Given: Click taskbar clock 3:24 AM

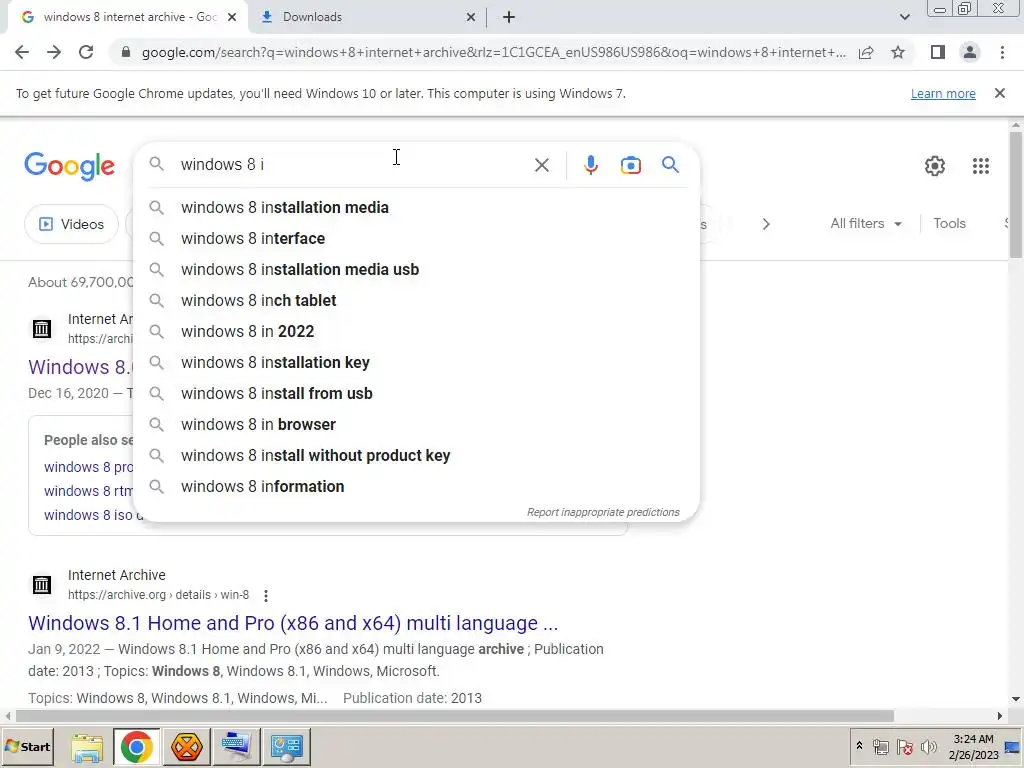Looking at the screenshot, I should pos(973,746).
